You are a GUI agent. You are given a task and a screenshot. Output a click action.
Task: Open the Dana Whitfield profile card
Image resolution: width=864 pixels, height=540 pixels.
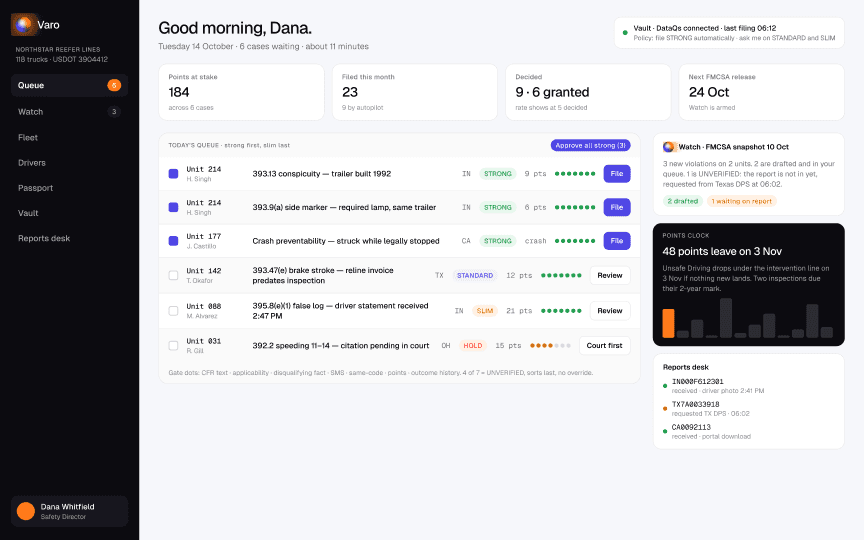69,511
